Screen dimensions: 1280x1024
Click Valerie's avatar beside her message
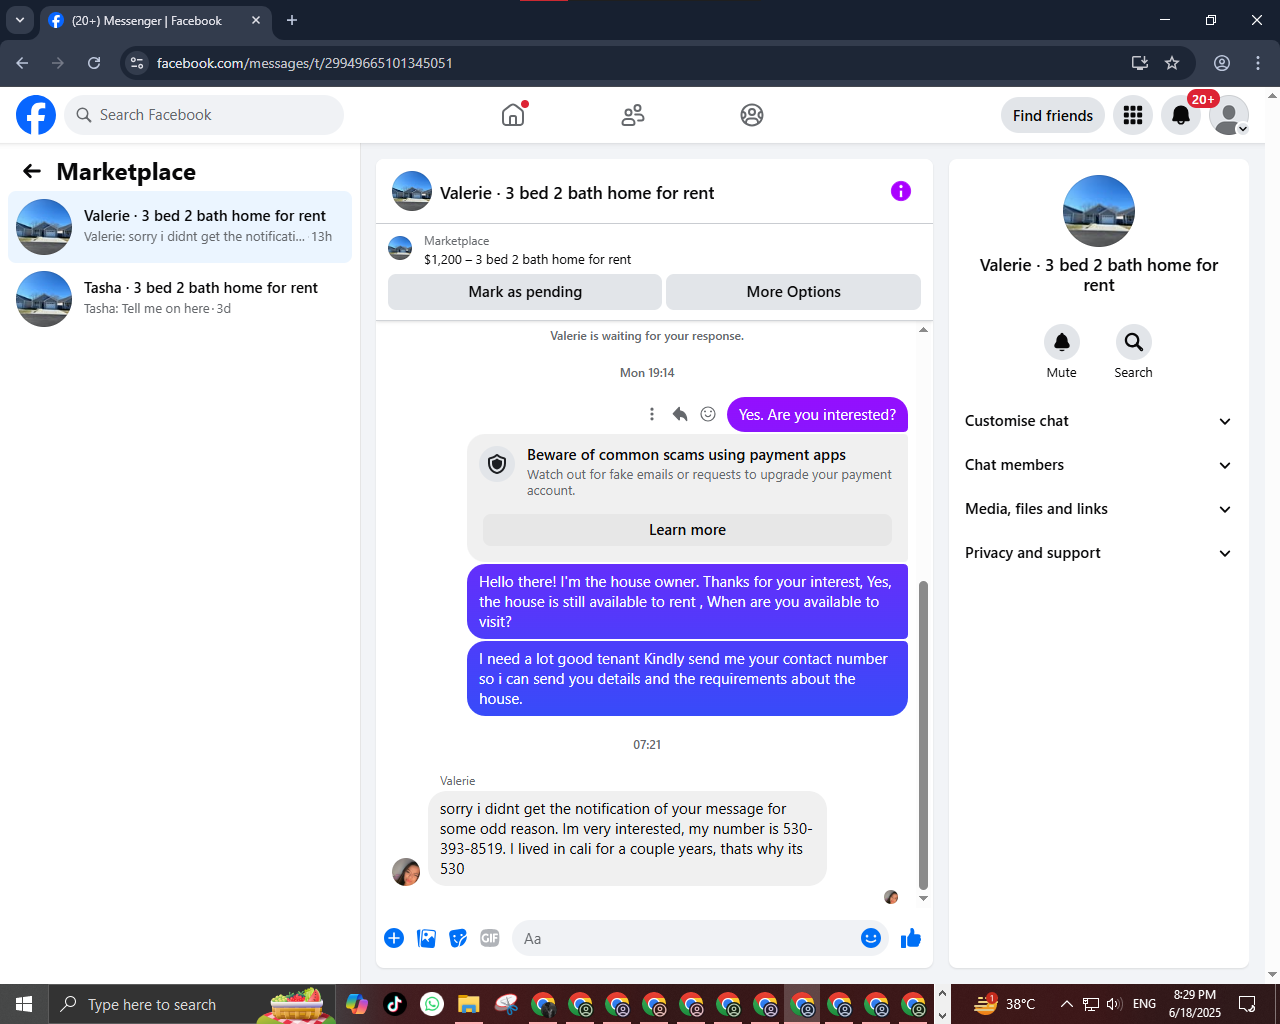(x=406, y=872)
